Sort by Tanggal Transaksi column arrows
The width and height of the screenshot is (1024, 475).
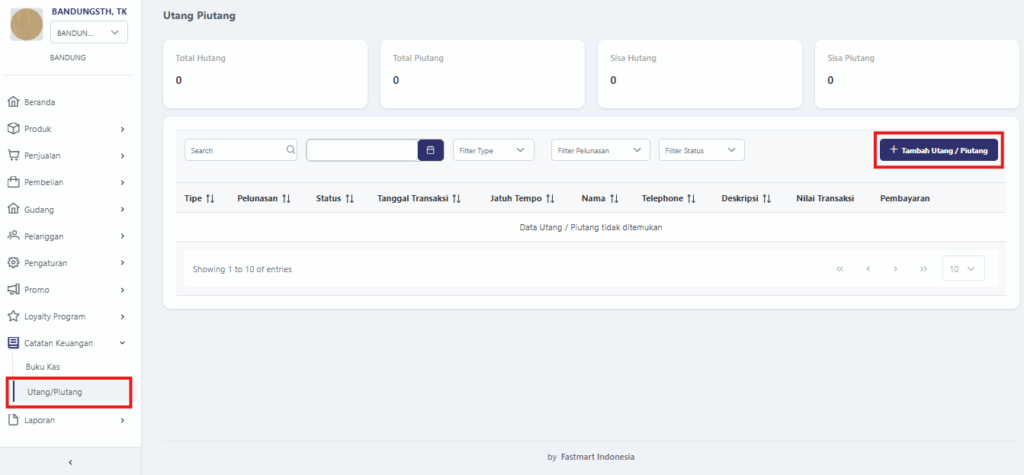[456, 199]
